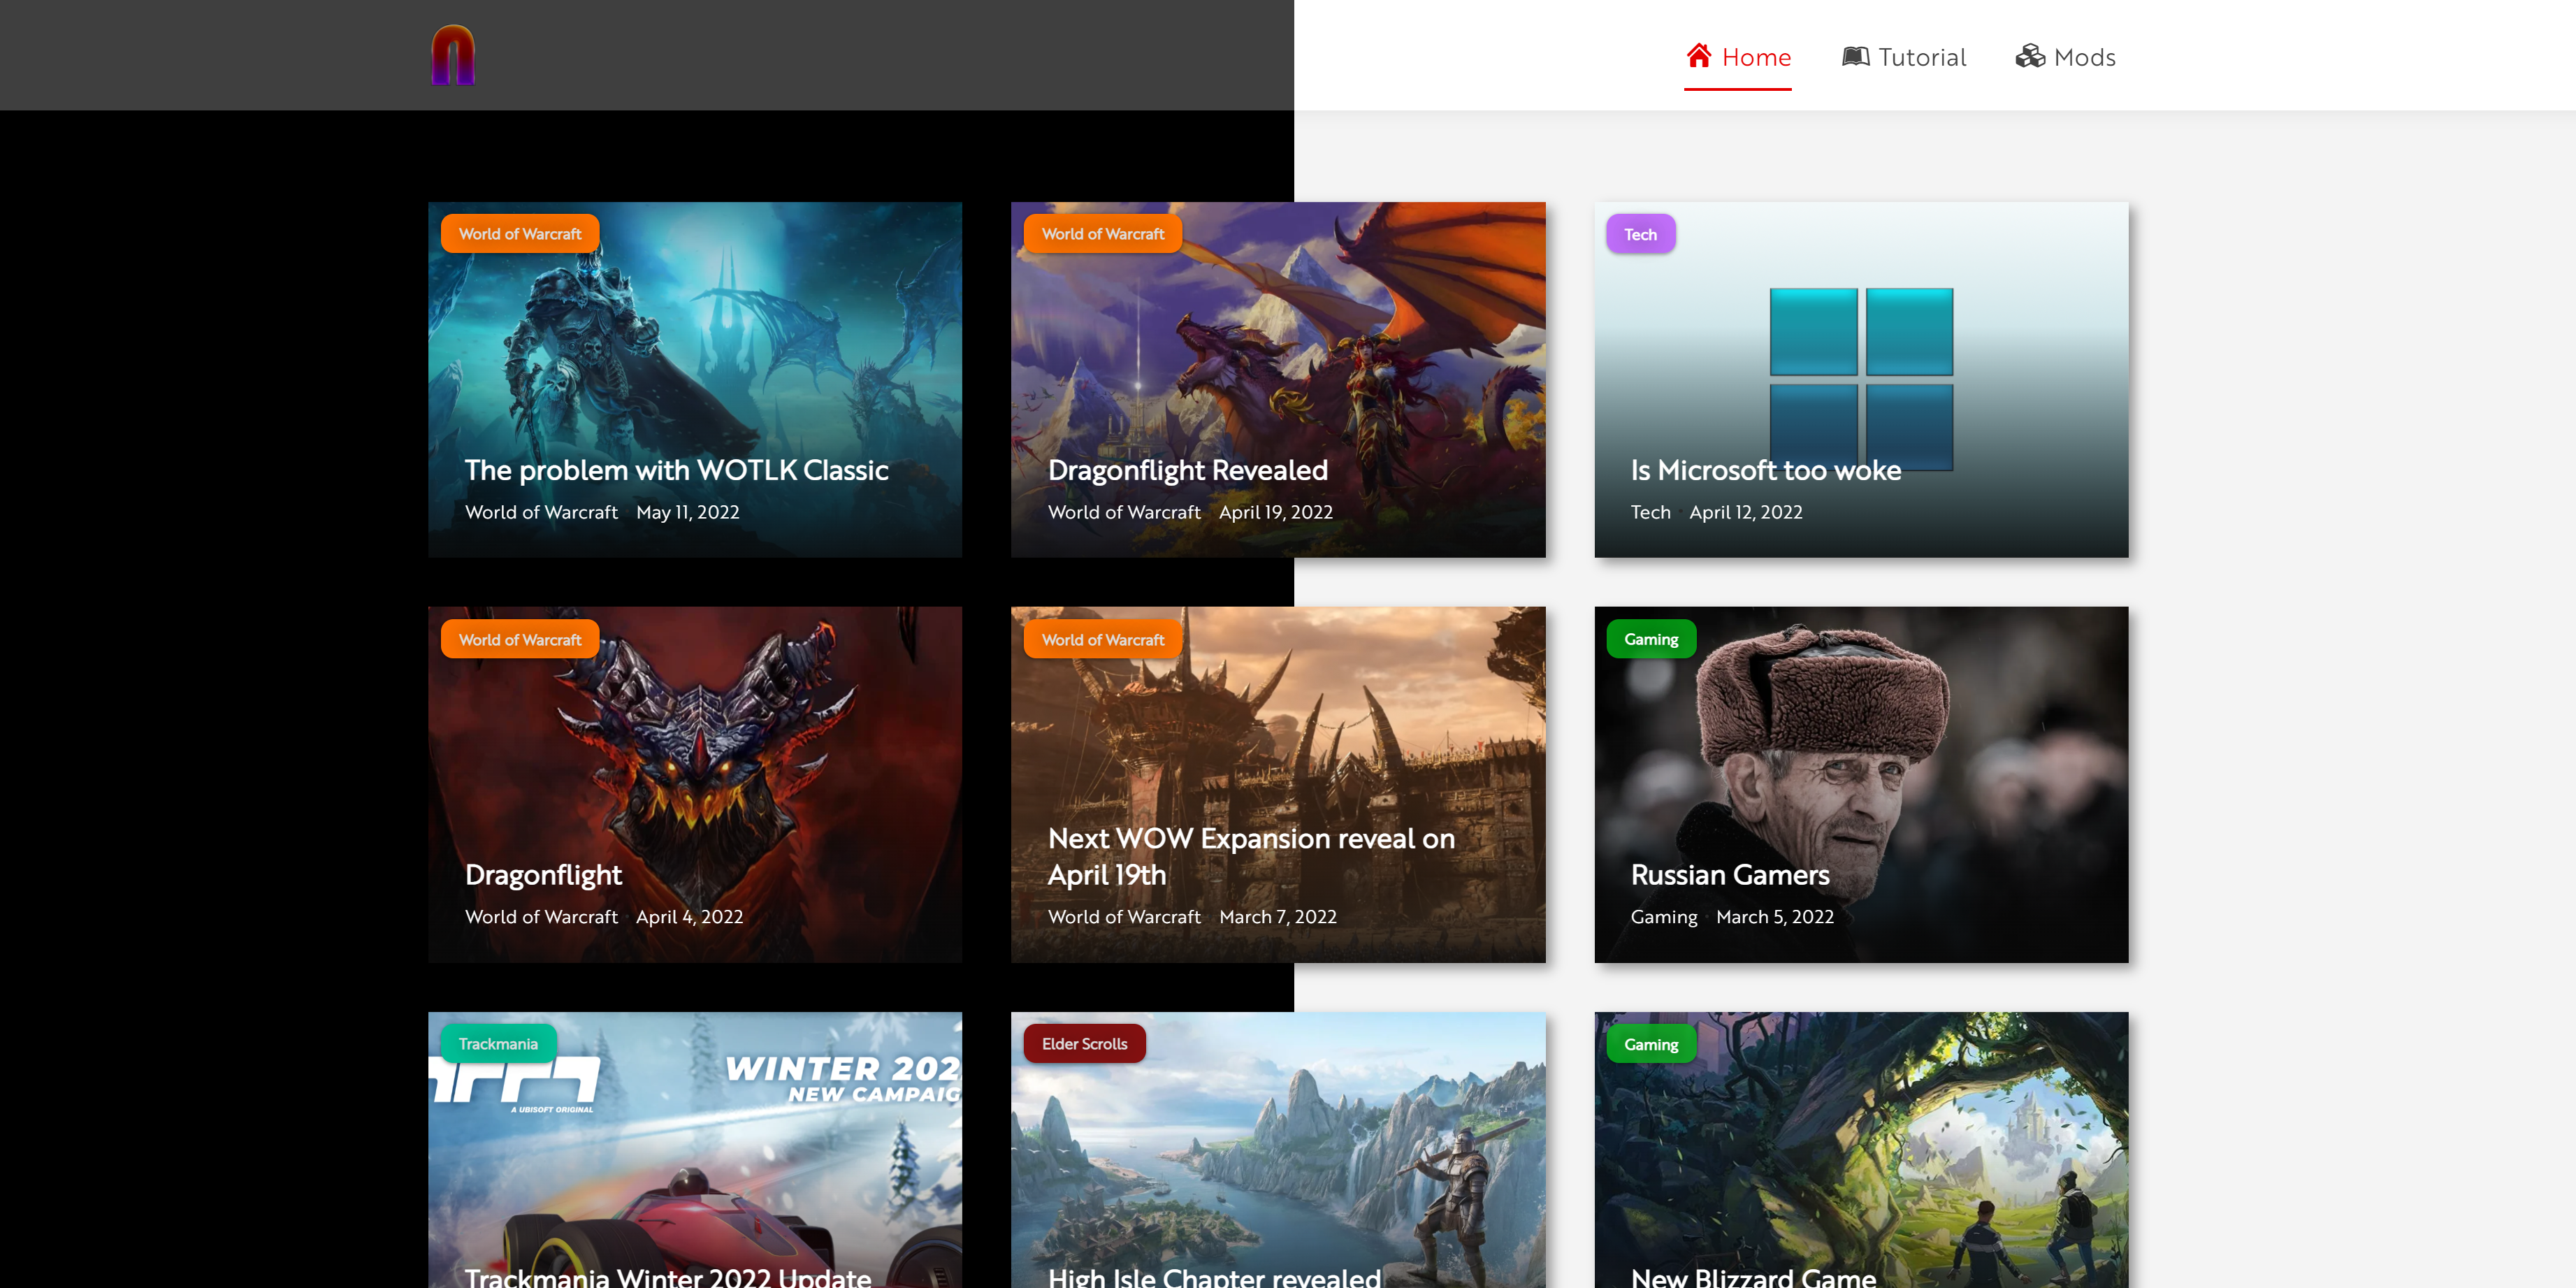Click the Home house icon
This screenshot has height=1288, width=2576.
(1698, 56)
